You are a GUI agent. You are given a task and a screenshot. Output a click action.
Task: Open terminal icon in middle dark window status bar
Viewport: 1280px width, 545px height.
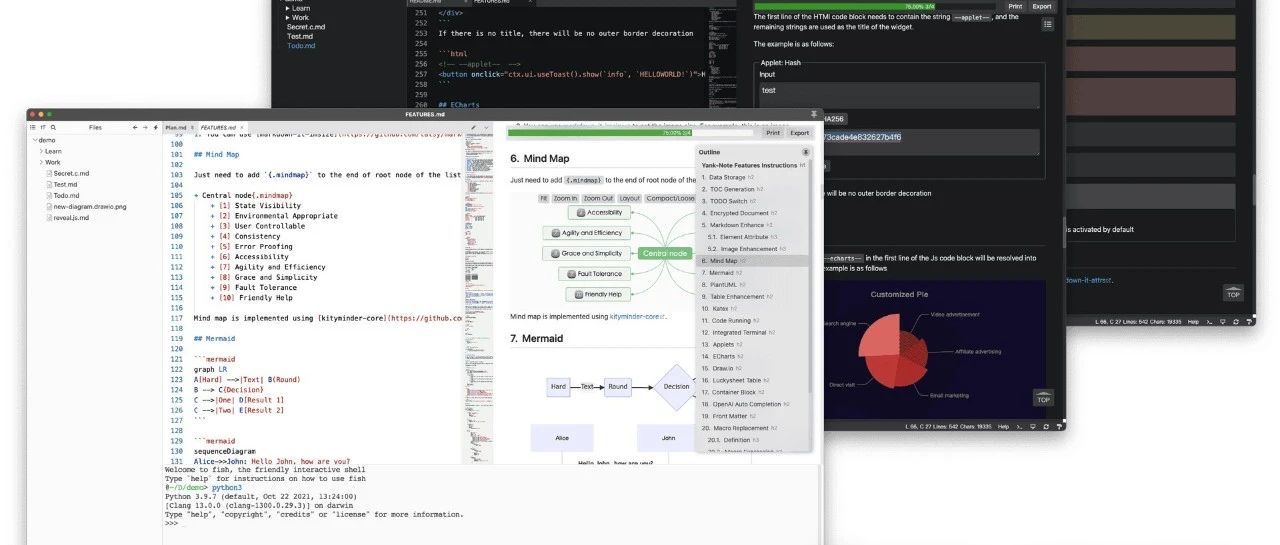tap(1017, 427)
